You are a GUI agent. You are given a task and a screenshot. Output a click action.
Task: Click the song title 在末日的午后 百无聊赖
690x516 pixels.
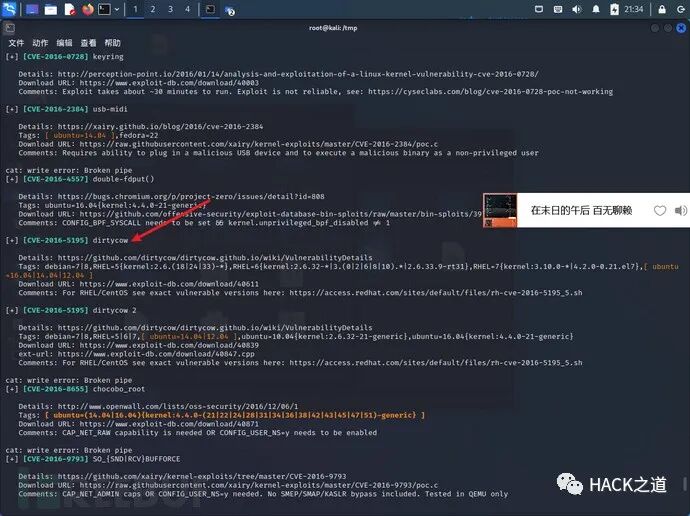581,211
